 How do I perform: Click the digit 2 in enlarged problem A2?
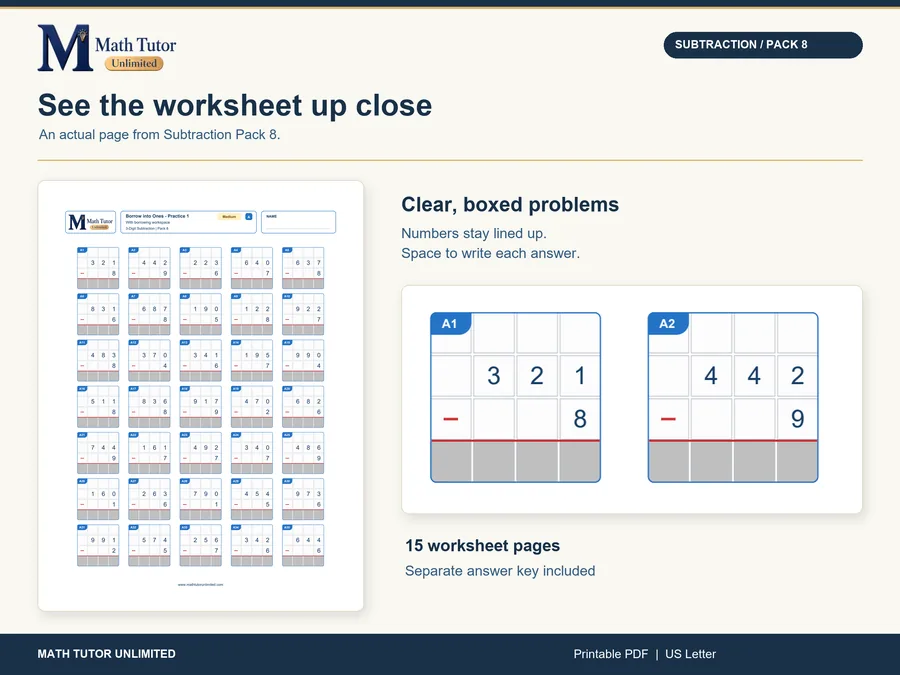point(797,376)
